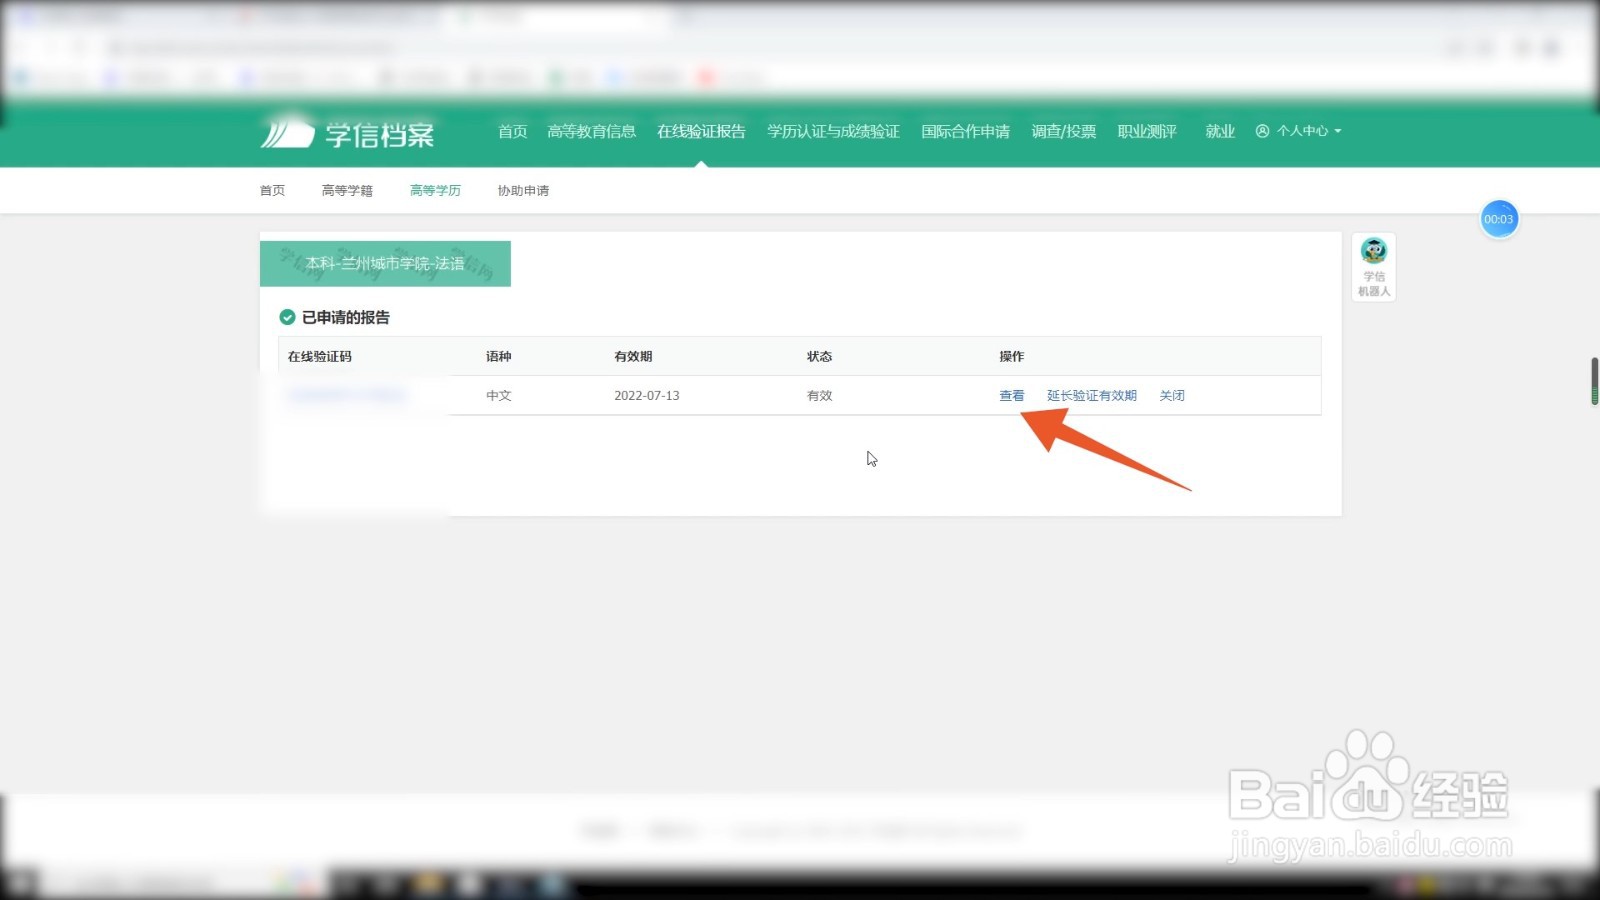Expand the 学历认证与成绩验证 navigation item
Viewport: 1600px width, 900px height.
[x=832, y=131]
